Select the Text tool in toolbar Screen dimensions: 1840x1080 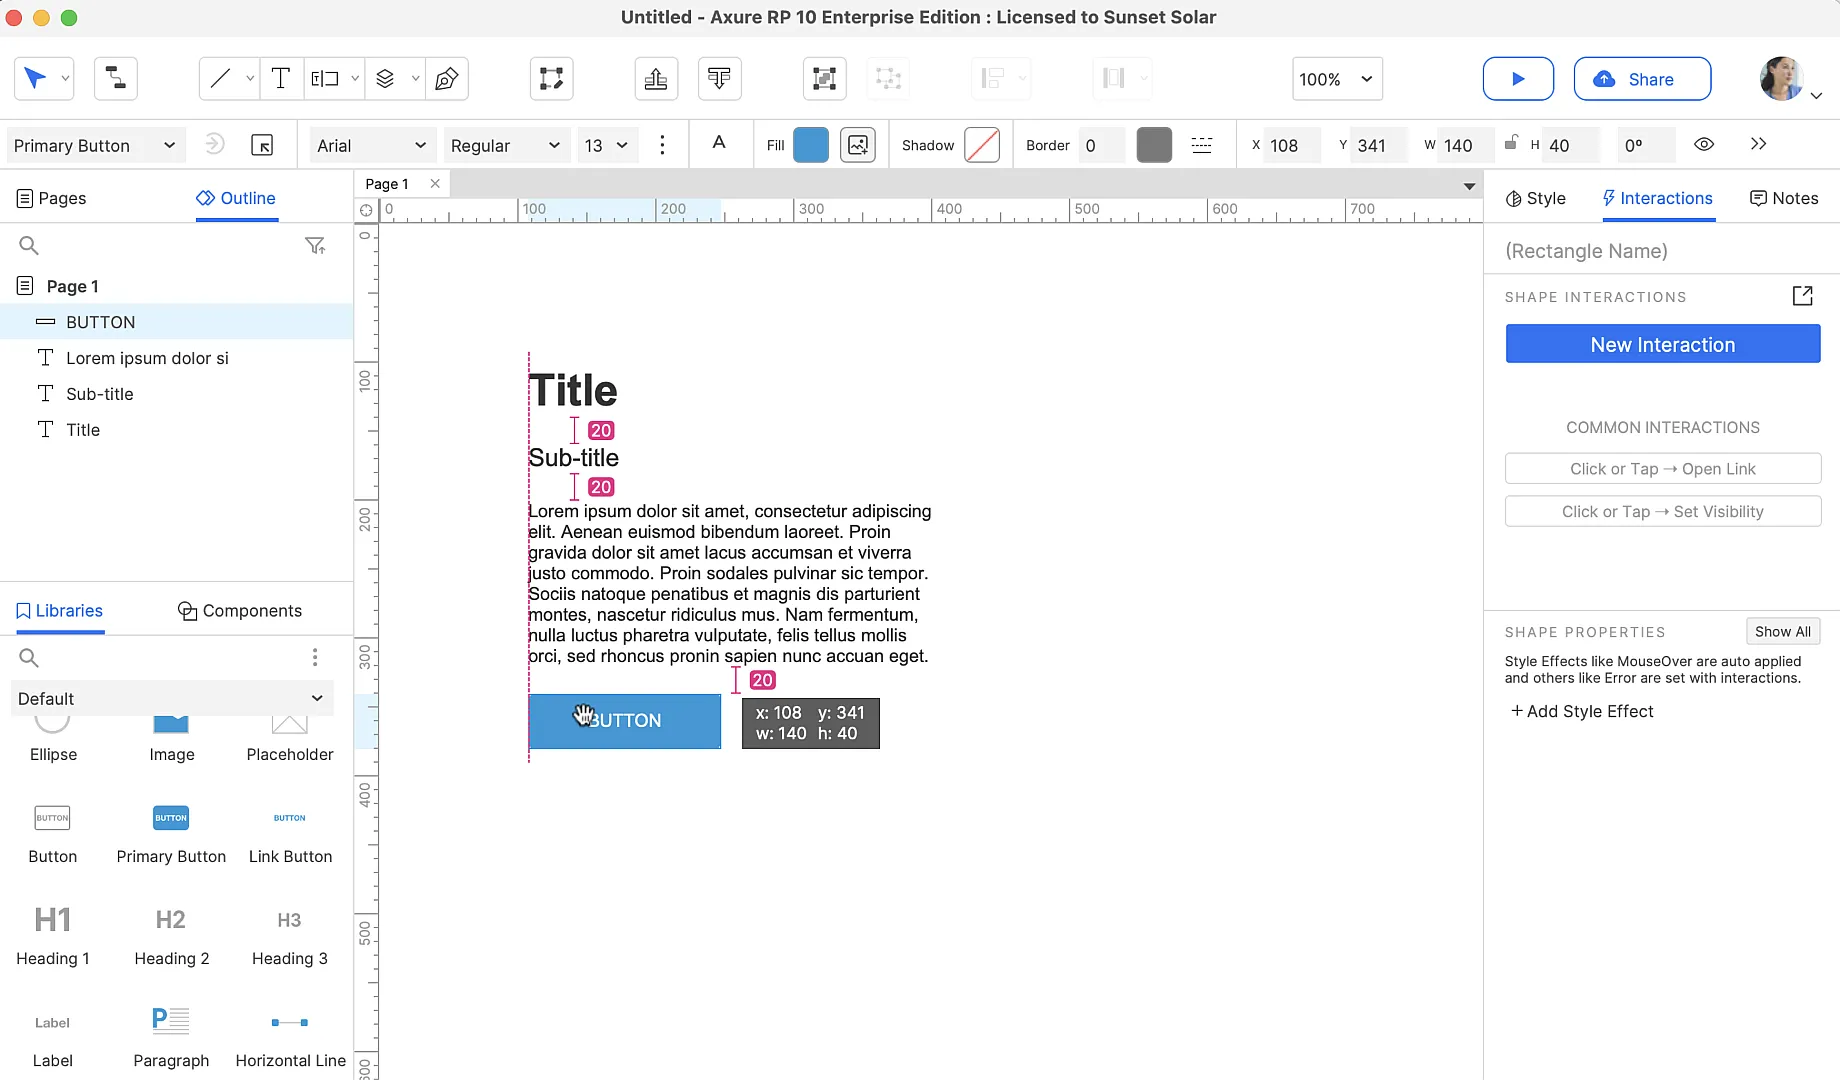click(281, 79)
